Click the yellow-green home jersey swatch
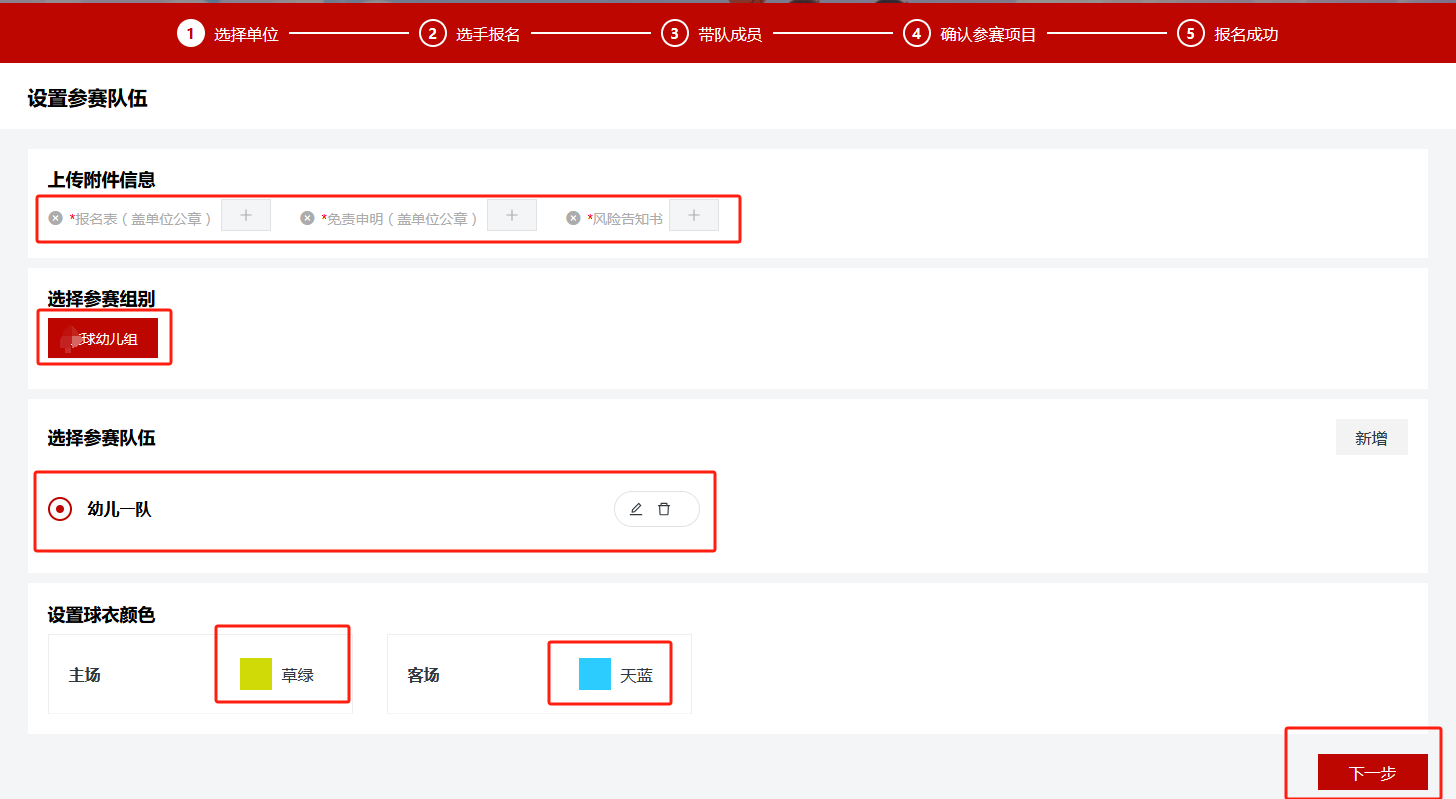Screen dimensions: 1456x799 click(256, 674)
